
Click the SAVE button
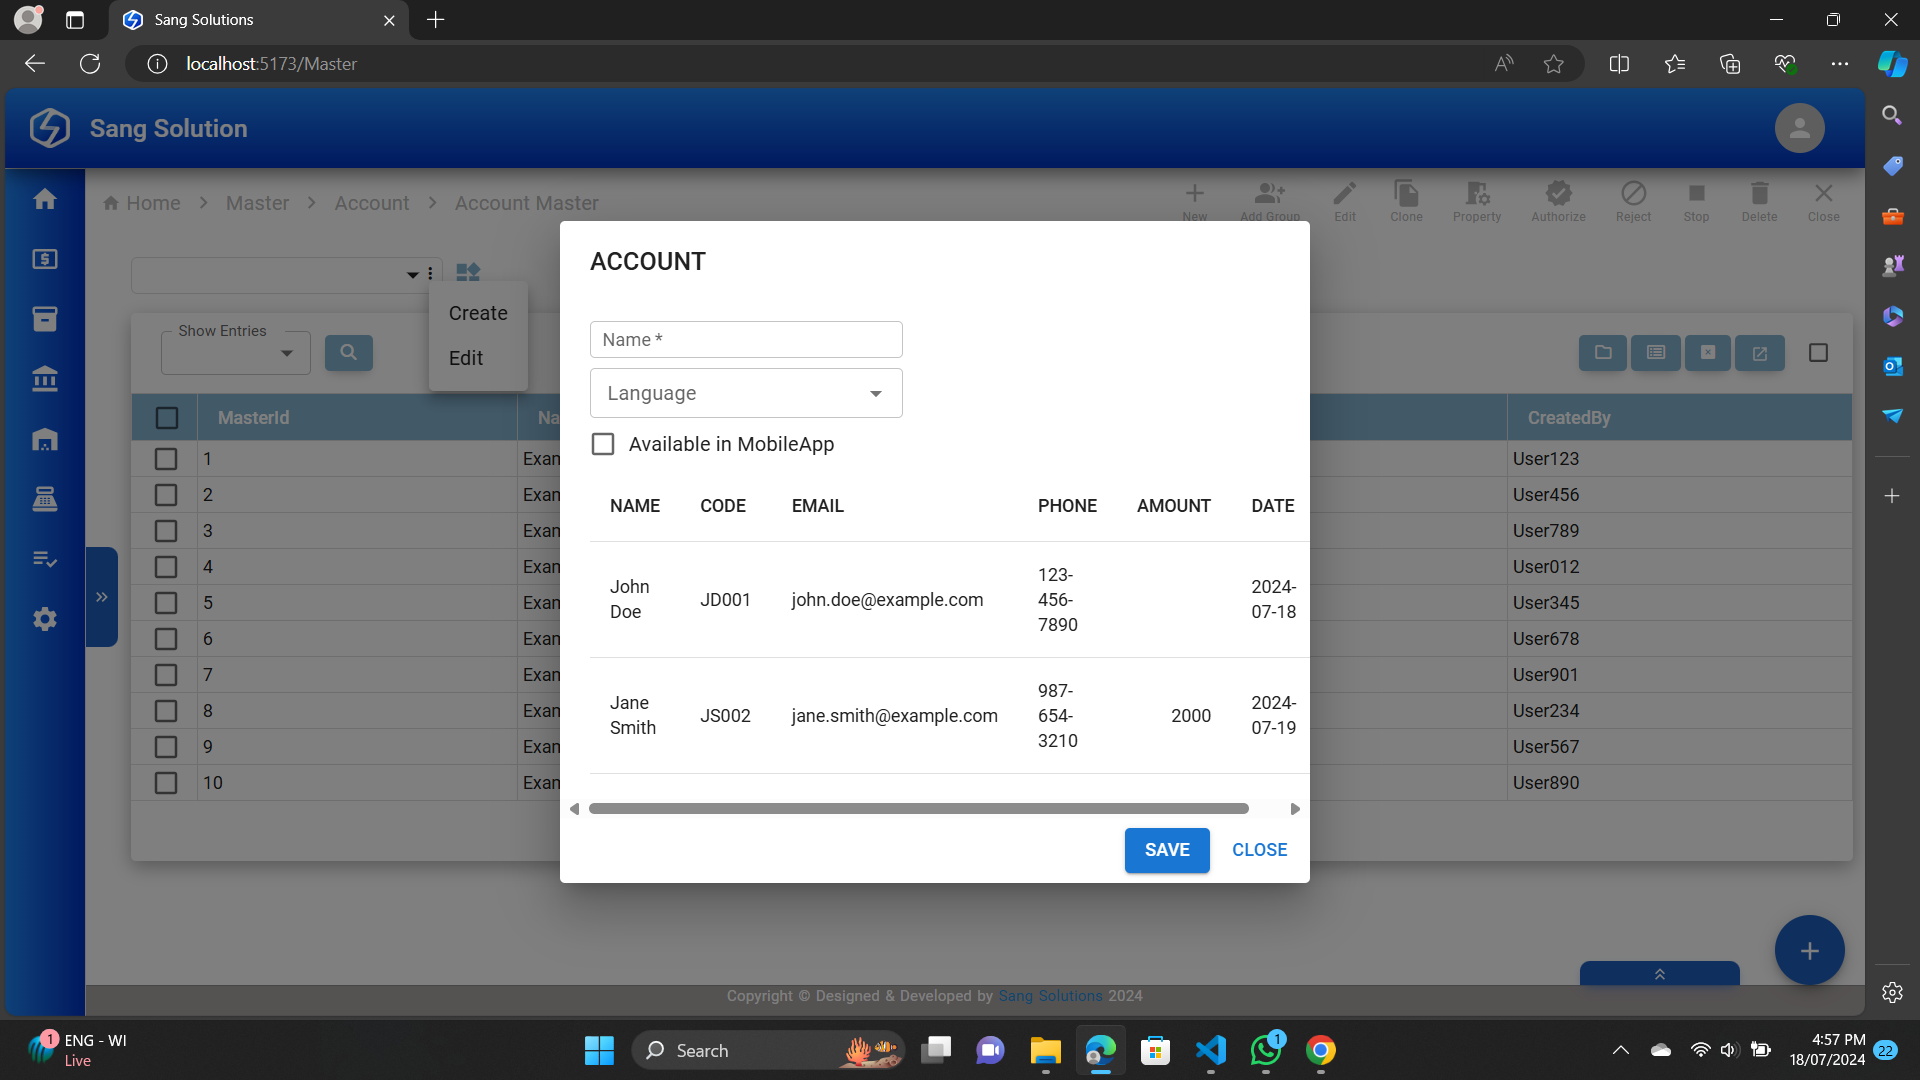coord(1167,850)
